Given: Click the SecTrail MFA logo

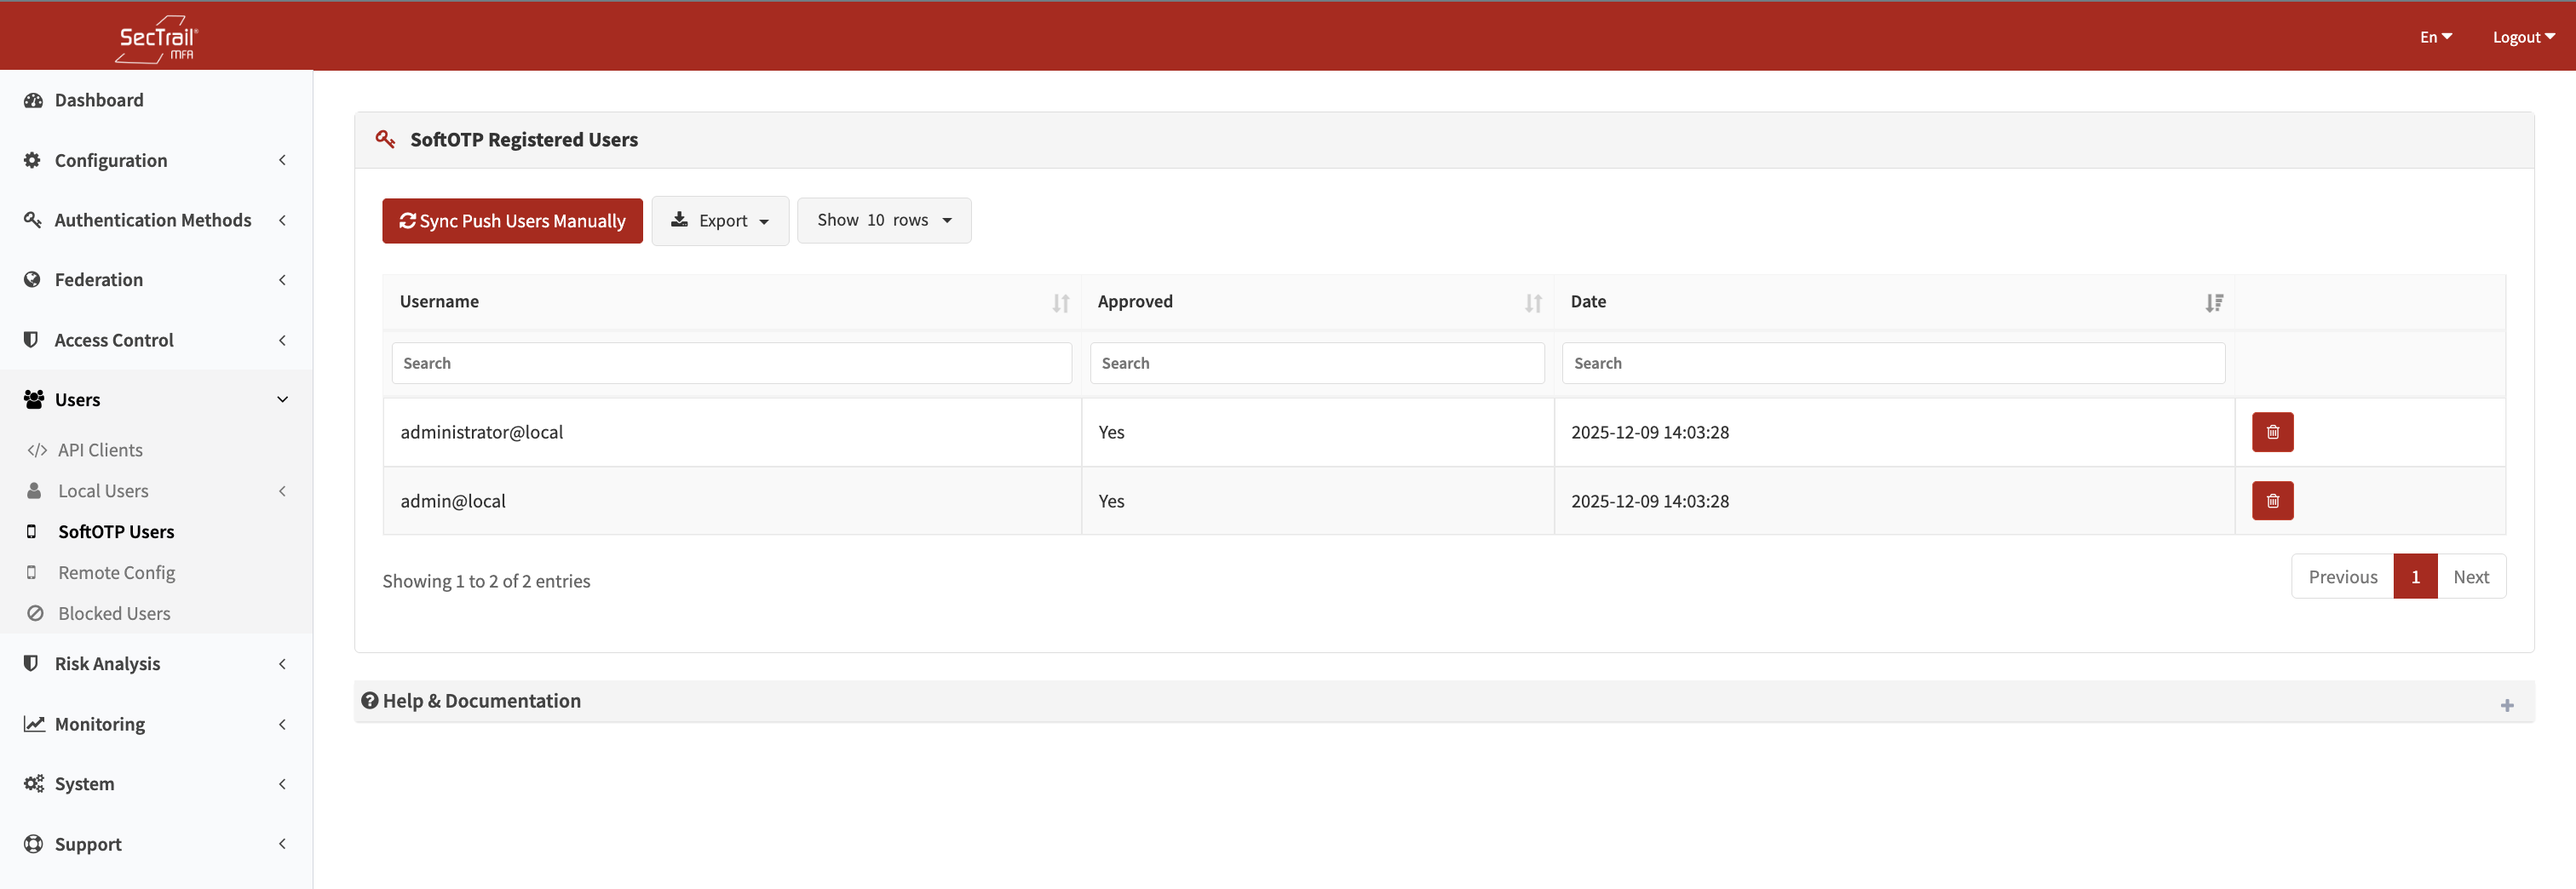Looking at the screenshot, I should click(x=157, y=39).
